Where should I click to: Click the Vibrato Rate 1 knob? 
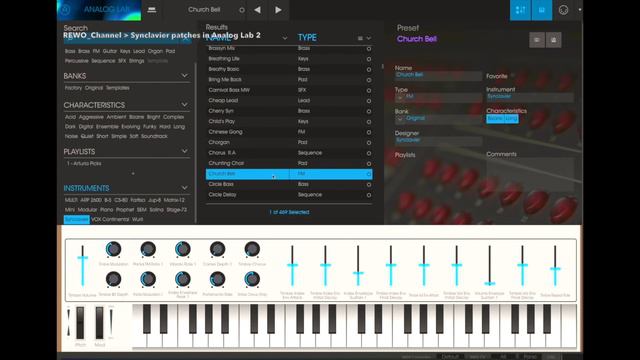tap(182, 249)
